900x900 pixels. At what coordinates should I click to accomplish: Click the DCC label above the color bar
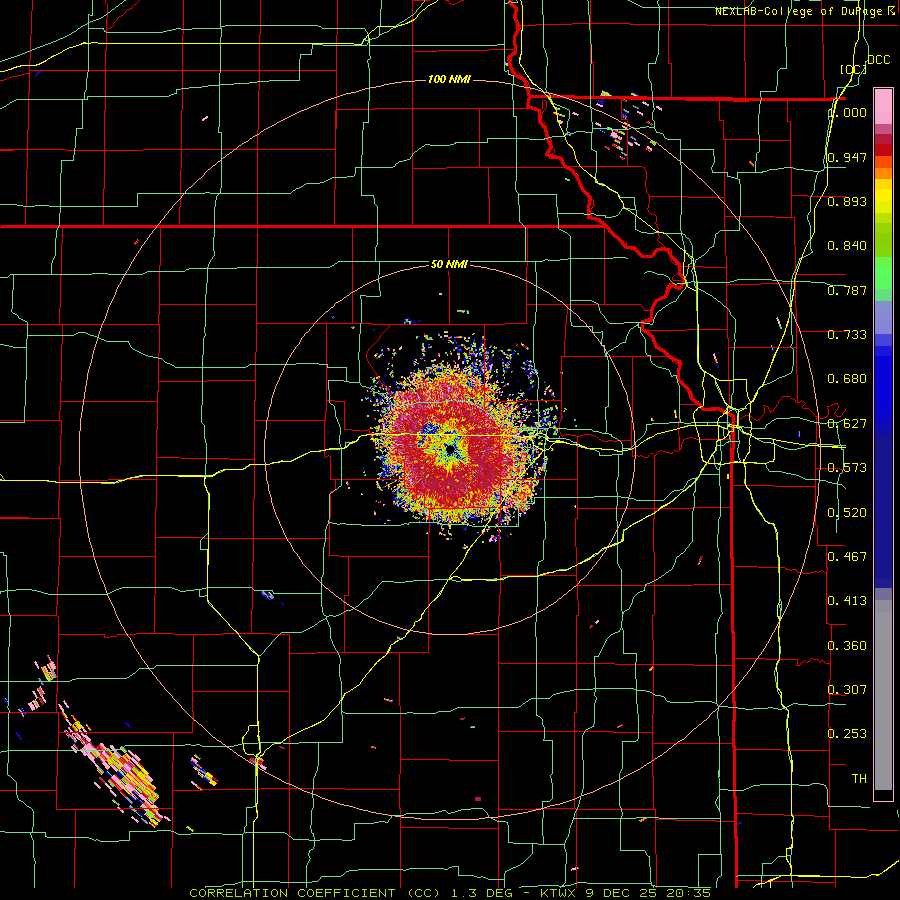(x=879, y=60)
